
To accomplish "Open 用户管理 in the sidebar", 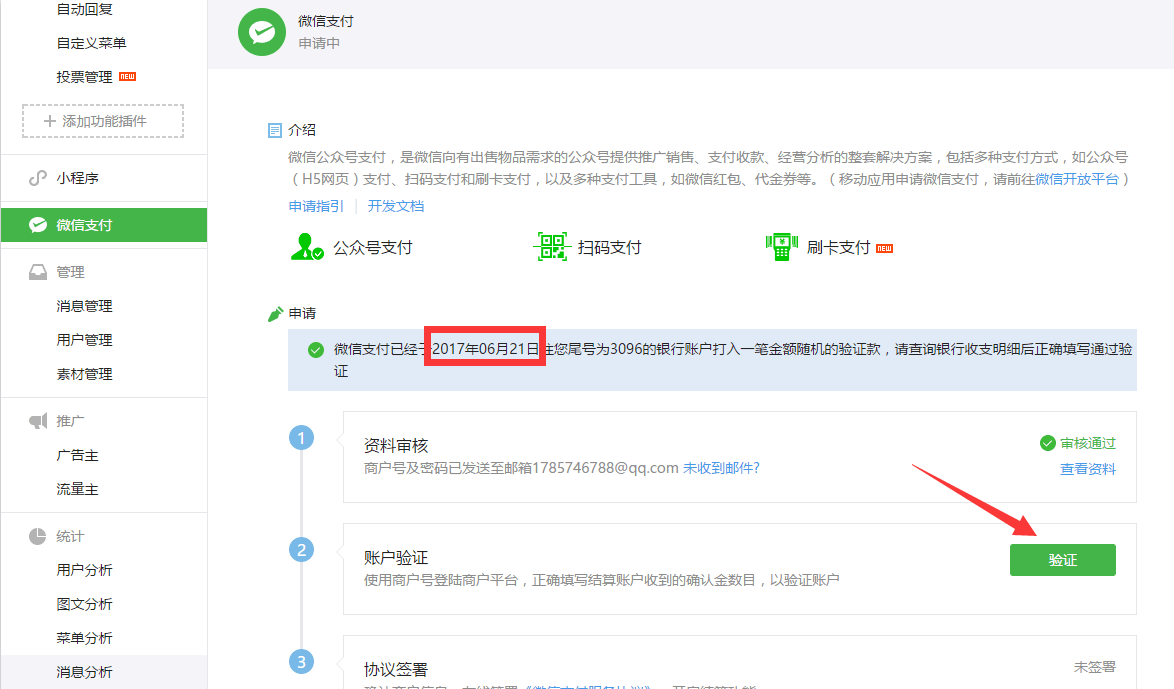I will tap(85, 340).
